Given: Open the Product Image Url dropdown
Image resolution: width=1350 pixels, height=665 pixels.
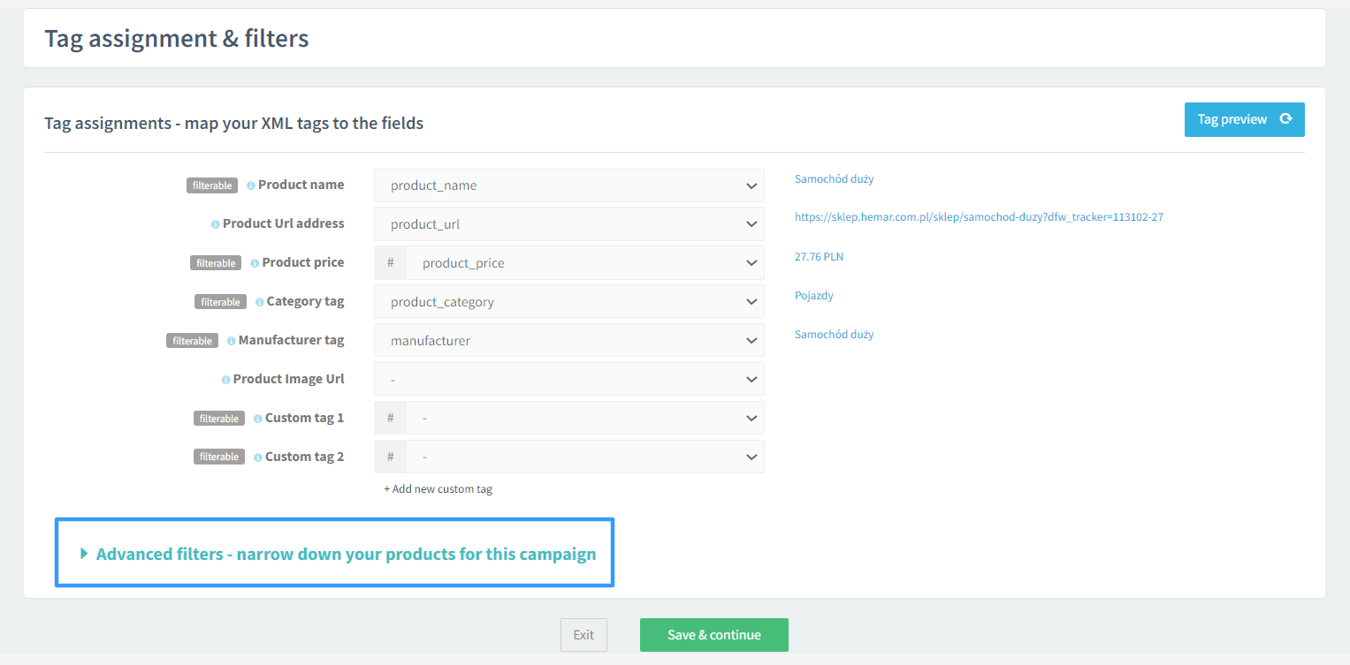Looking at the screenshot, I should click(568, 378).
